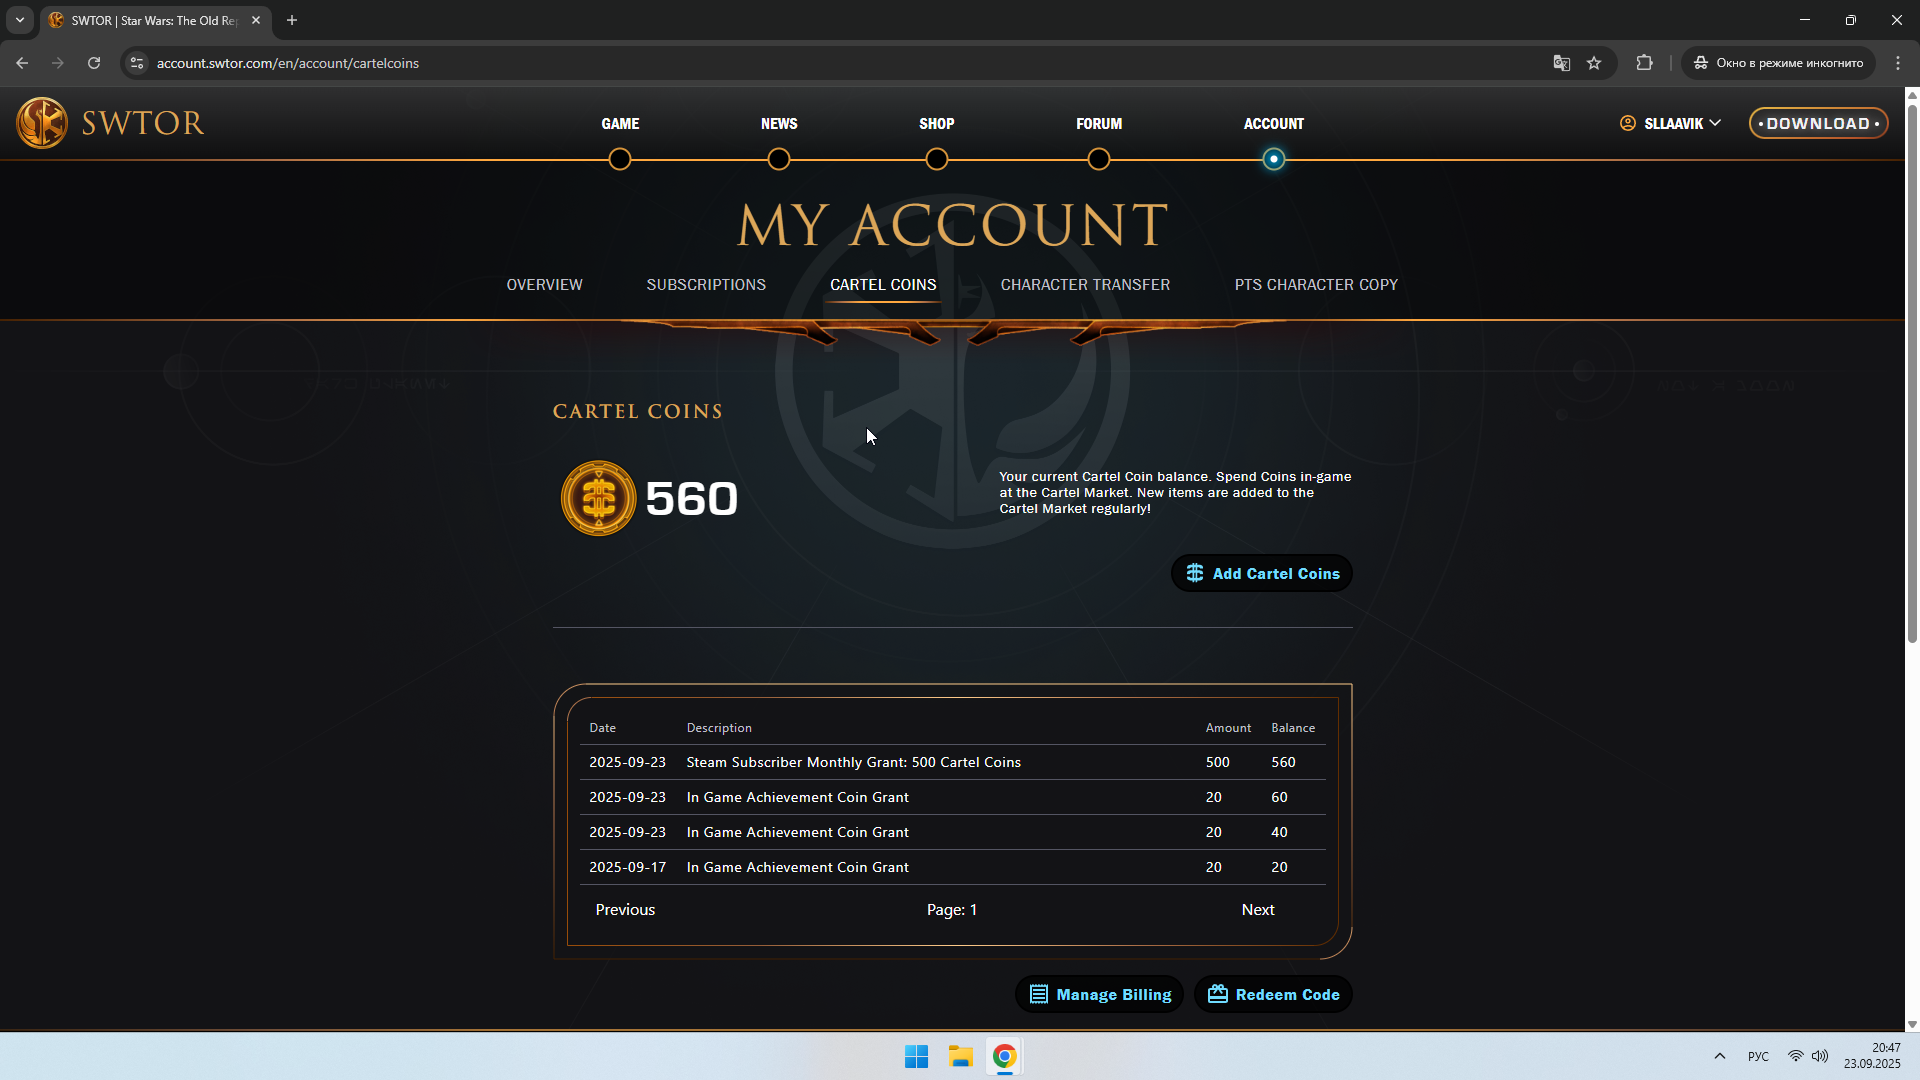The image size is (1920, 1080).
Task: Reload the page with the refresh icon
Action: coord(94,63)
